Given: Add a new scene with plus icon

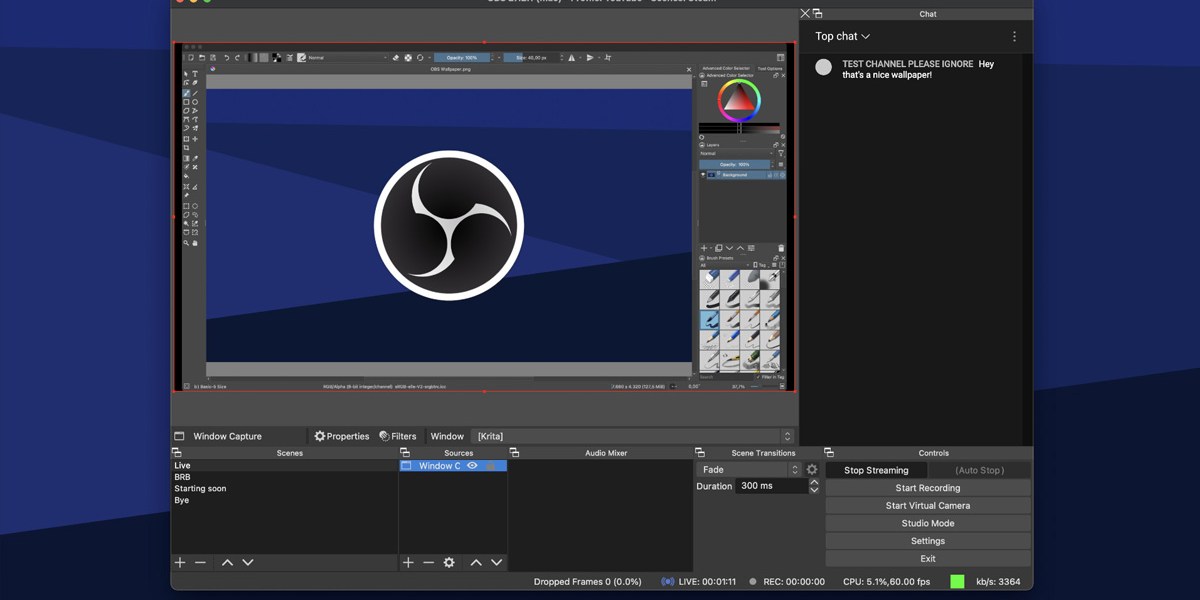Looking at the screenshot, I should 180,563.
